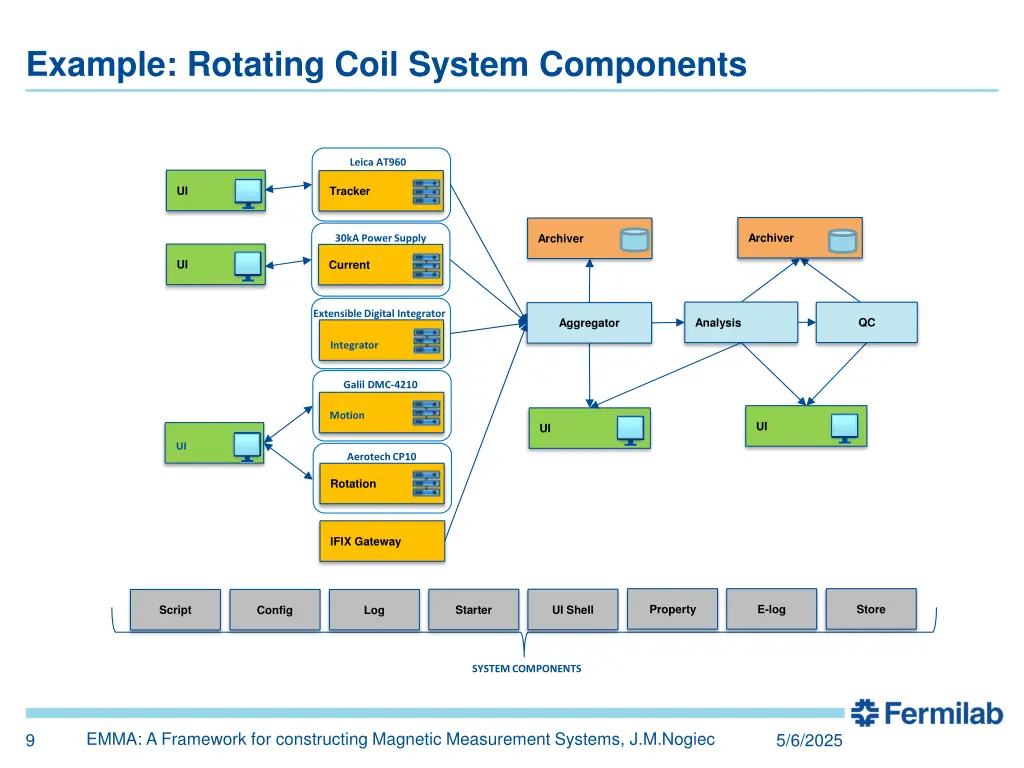Click the QC block

tap(866, 322)
